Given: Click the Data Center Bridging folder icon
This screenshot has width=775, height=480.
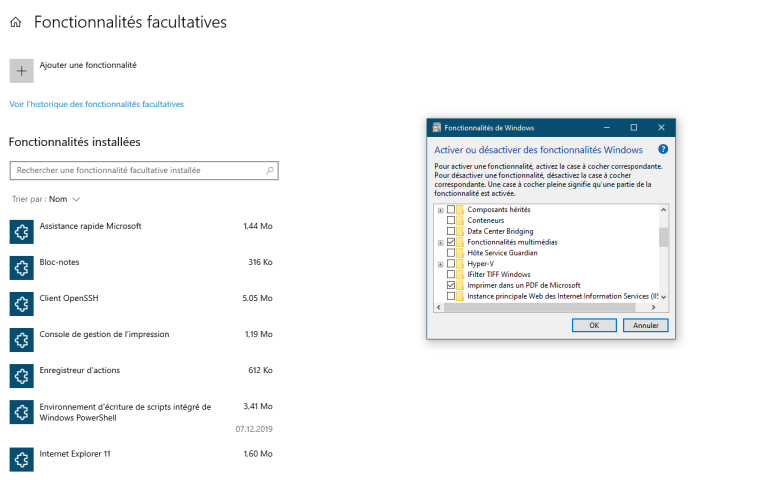Looking at the screenshot, I should 460,231.
